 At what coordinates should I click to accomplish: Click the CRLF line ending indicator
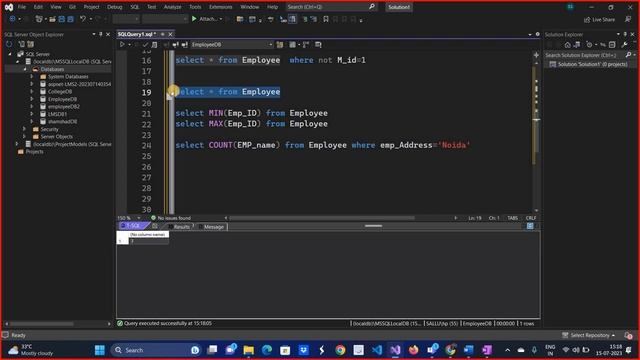click(531, 218)
